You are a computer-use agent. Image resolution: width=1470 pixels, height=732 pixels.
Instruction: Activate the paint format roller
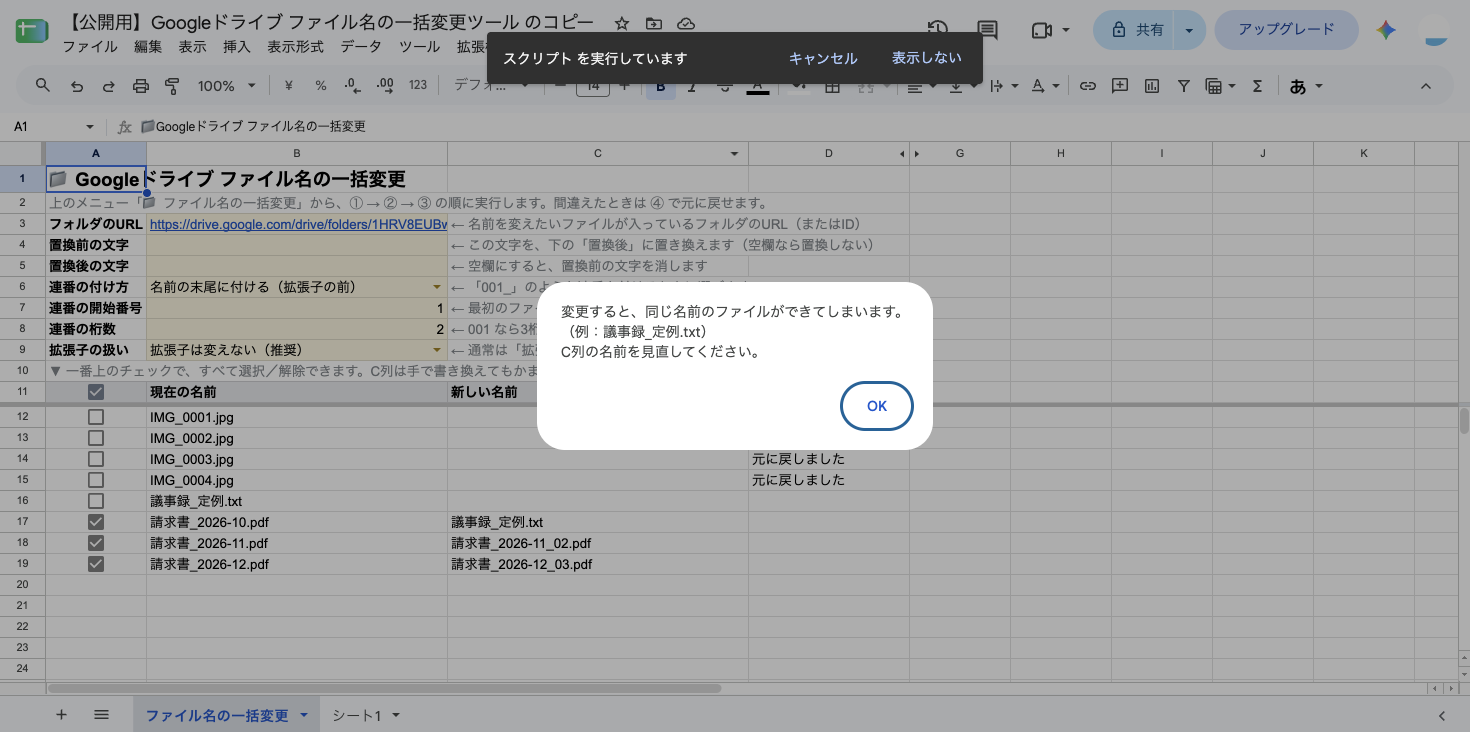171,86
